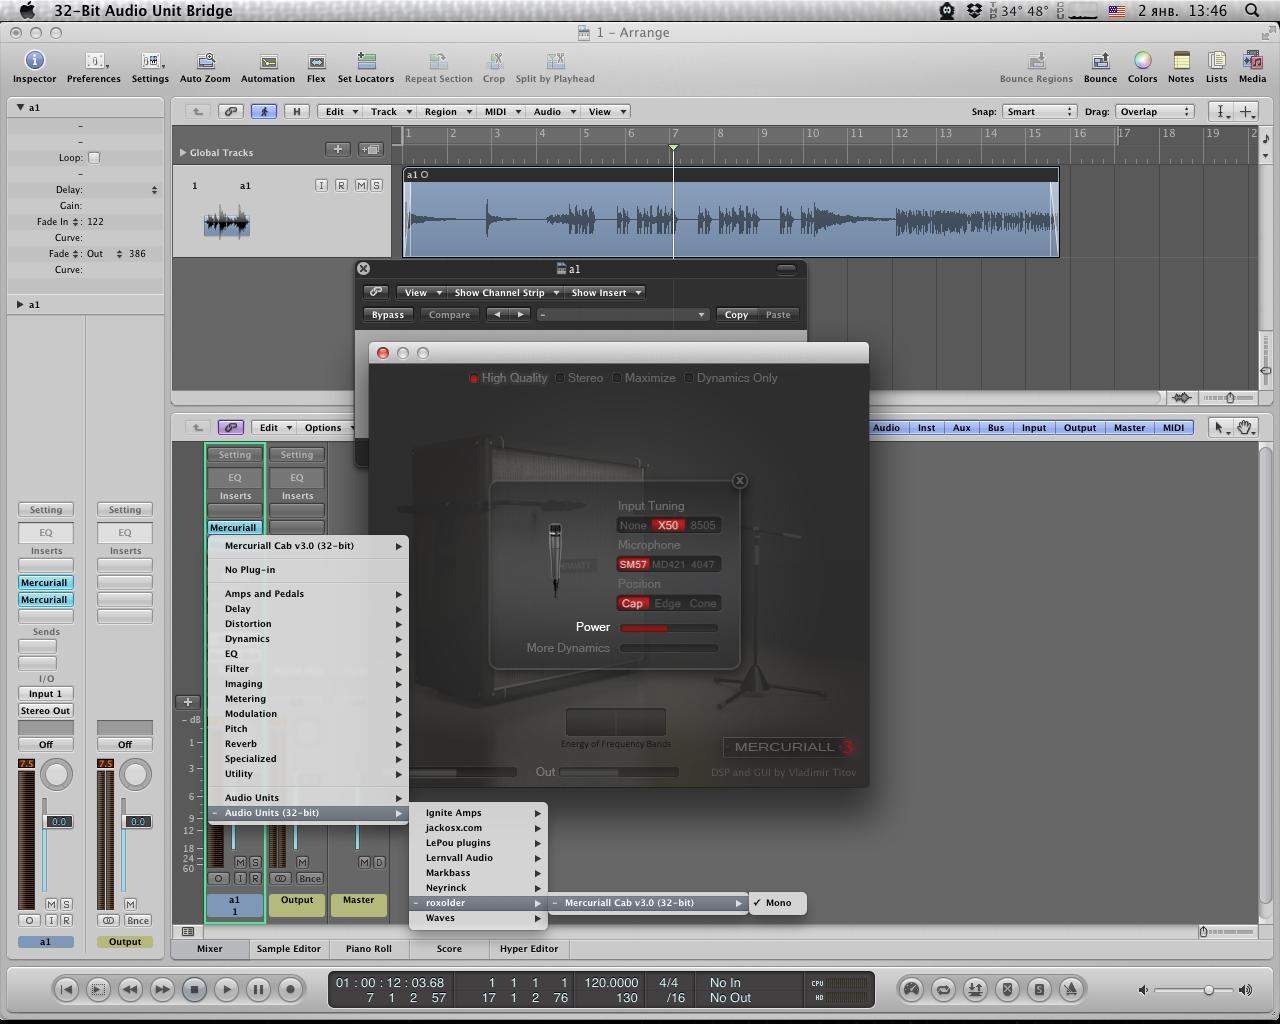Click the Auto Zoom toolbar icon
This screenshot has height=1024, width=1280.
tap(205, 62)
